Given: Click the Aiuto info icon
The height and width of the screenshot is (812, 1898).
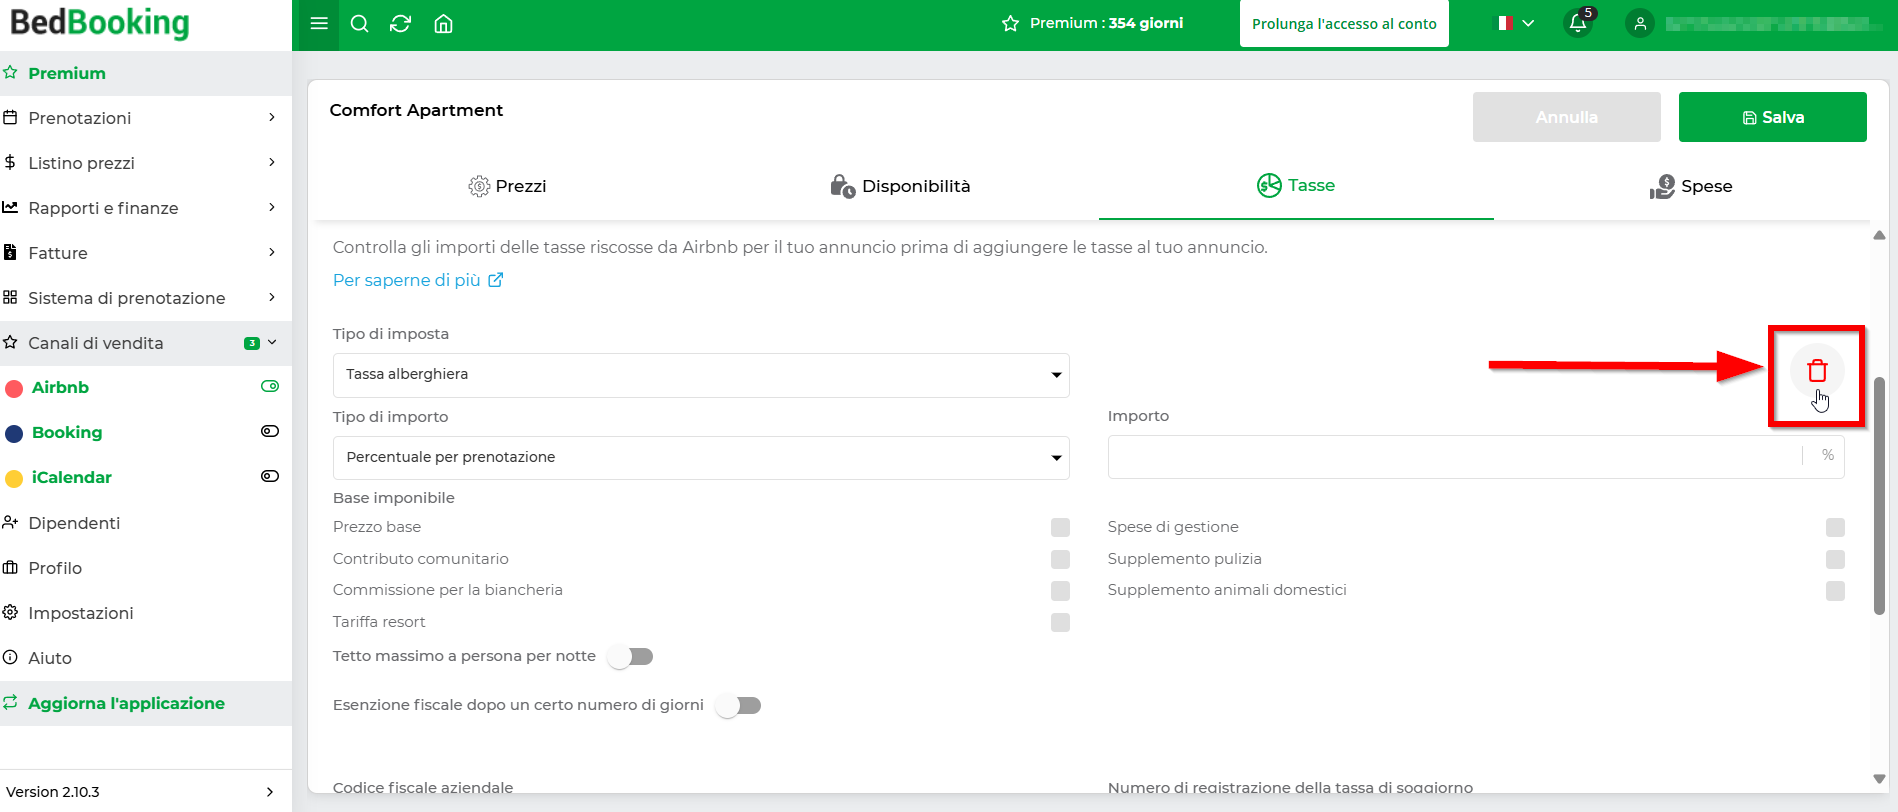Looking at the screenshot, I should click(x=10, y=657).
